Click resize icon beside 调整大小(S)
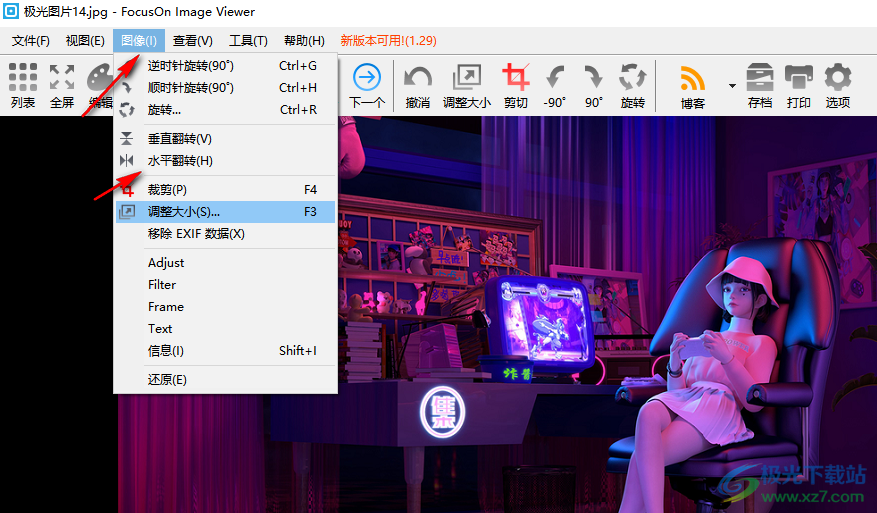Screen dimensions: 877x513 127,212
